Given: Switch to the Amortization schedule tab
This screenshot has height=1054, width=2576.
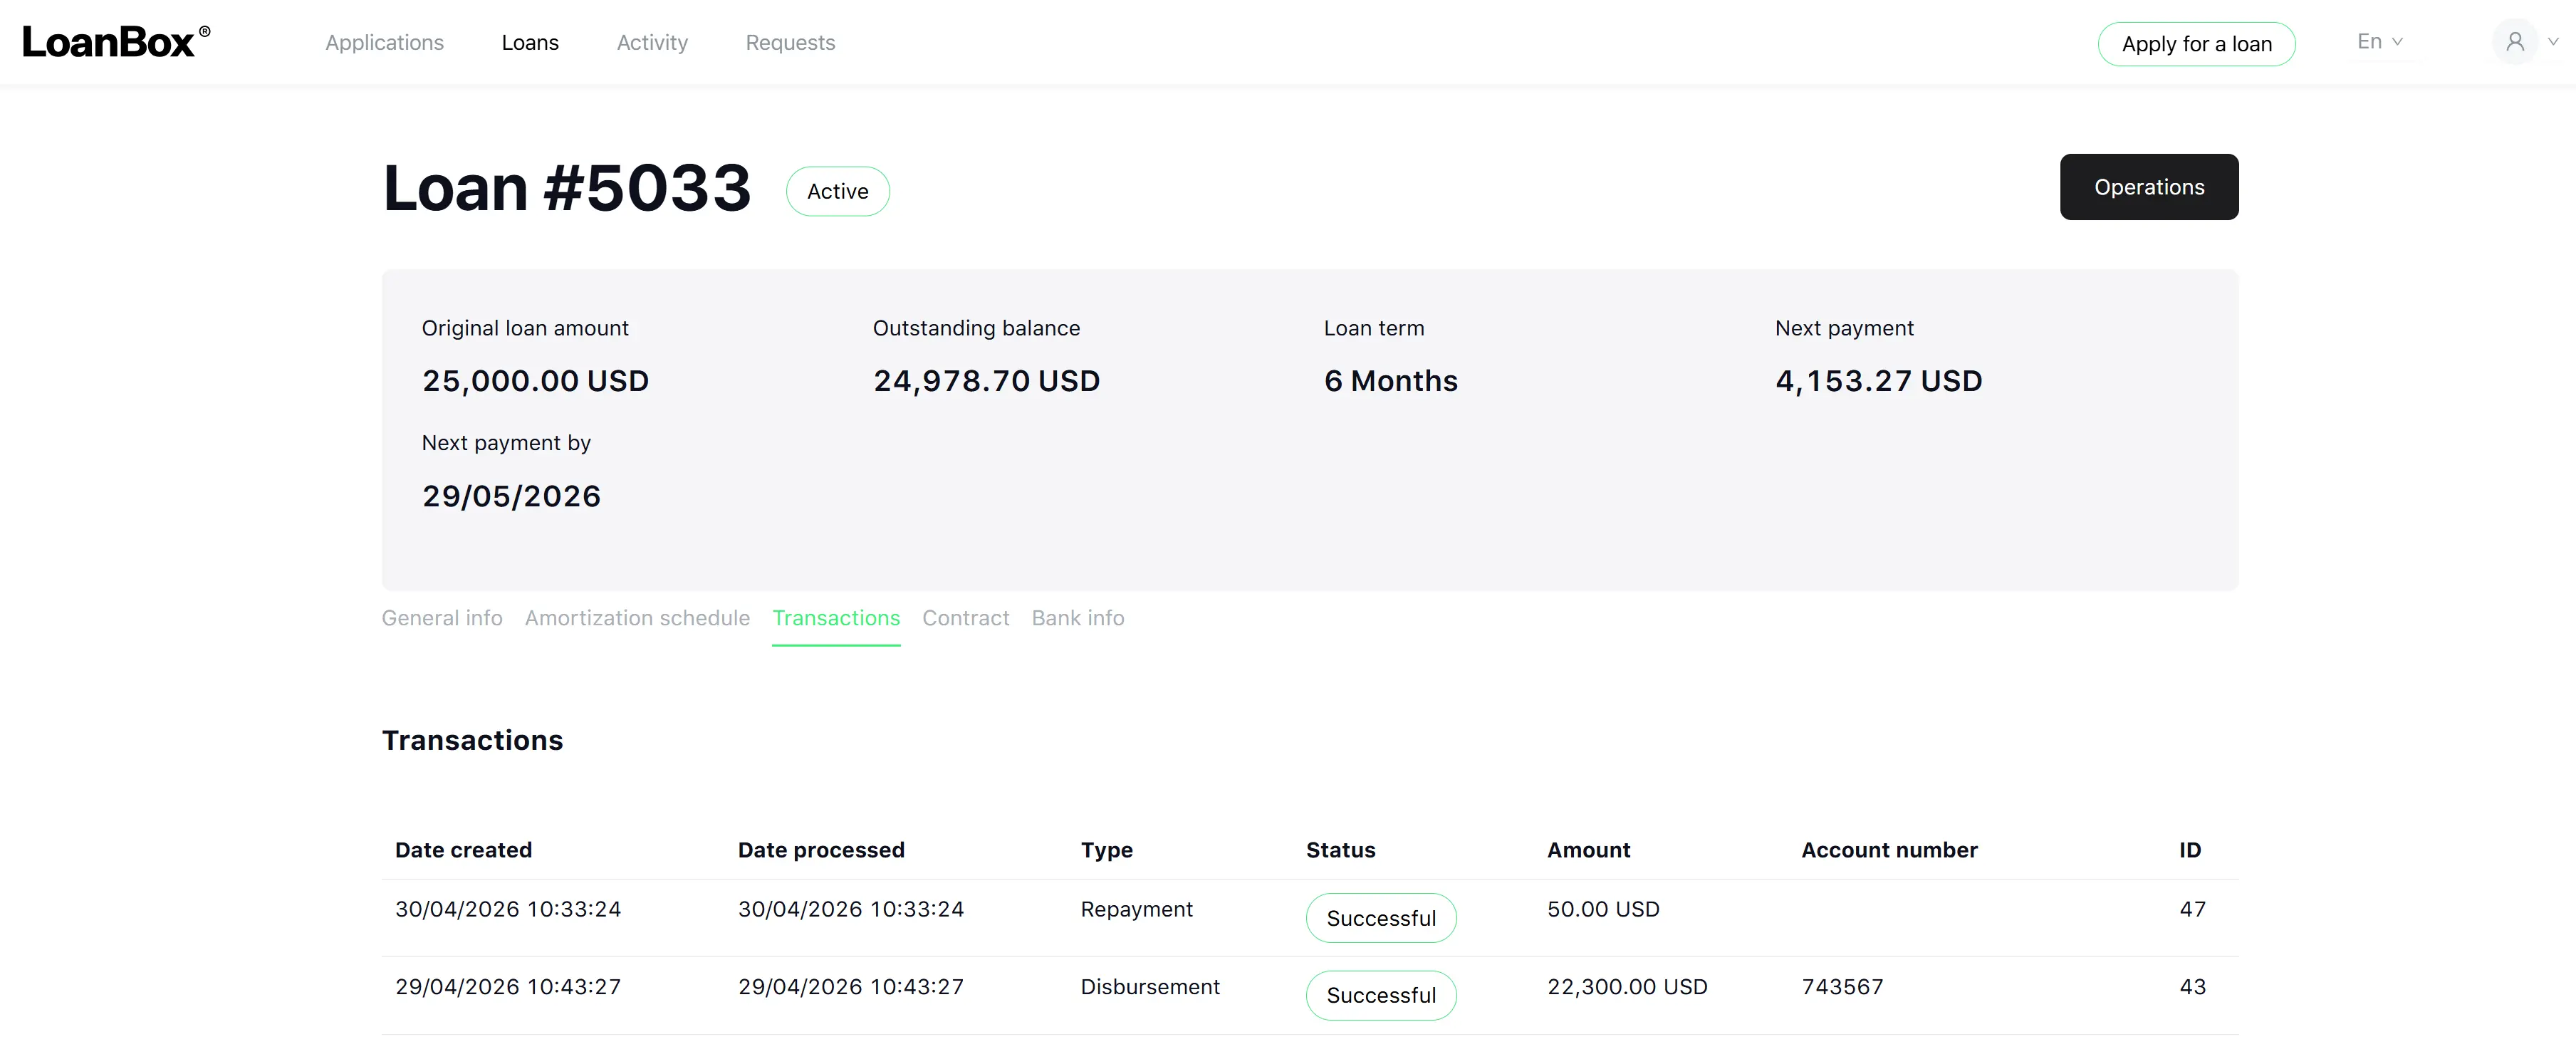Looking at the screenshot, I should [637, 618].
